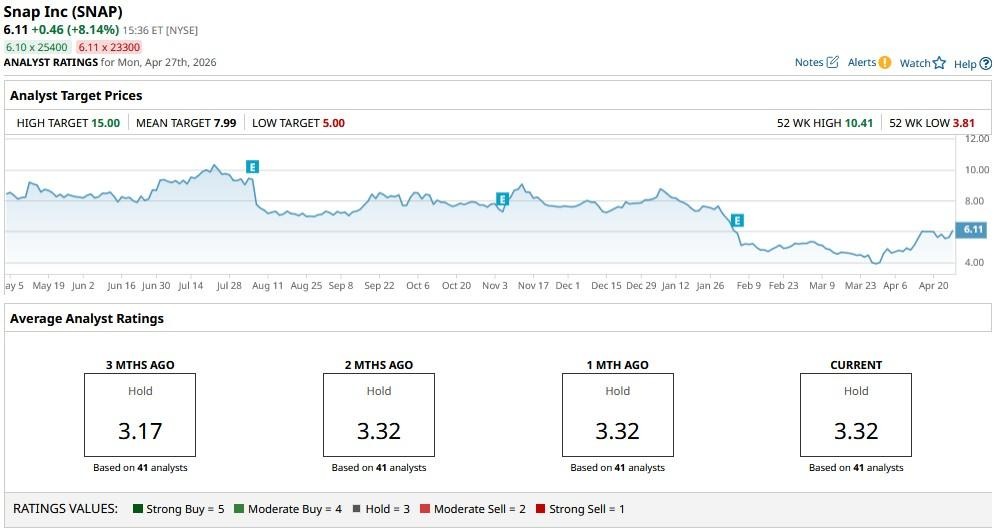Click the bid quote 6.10 x 25400
The width and height of the screenshot is (996, 530).
coord(36,47)
